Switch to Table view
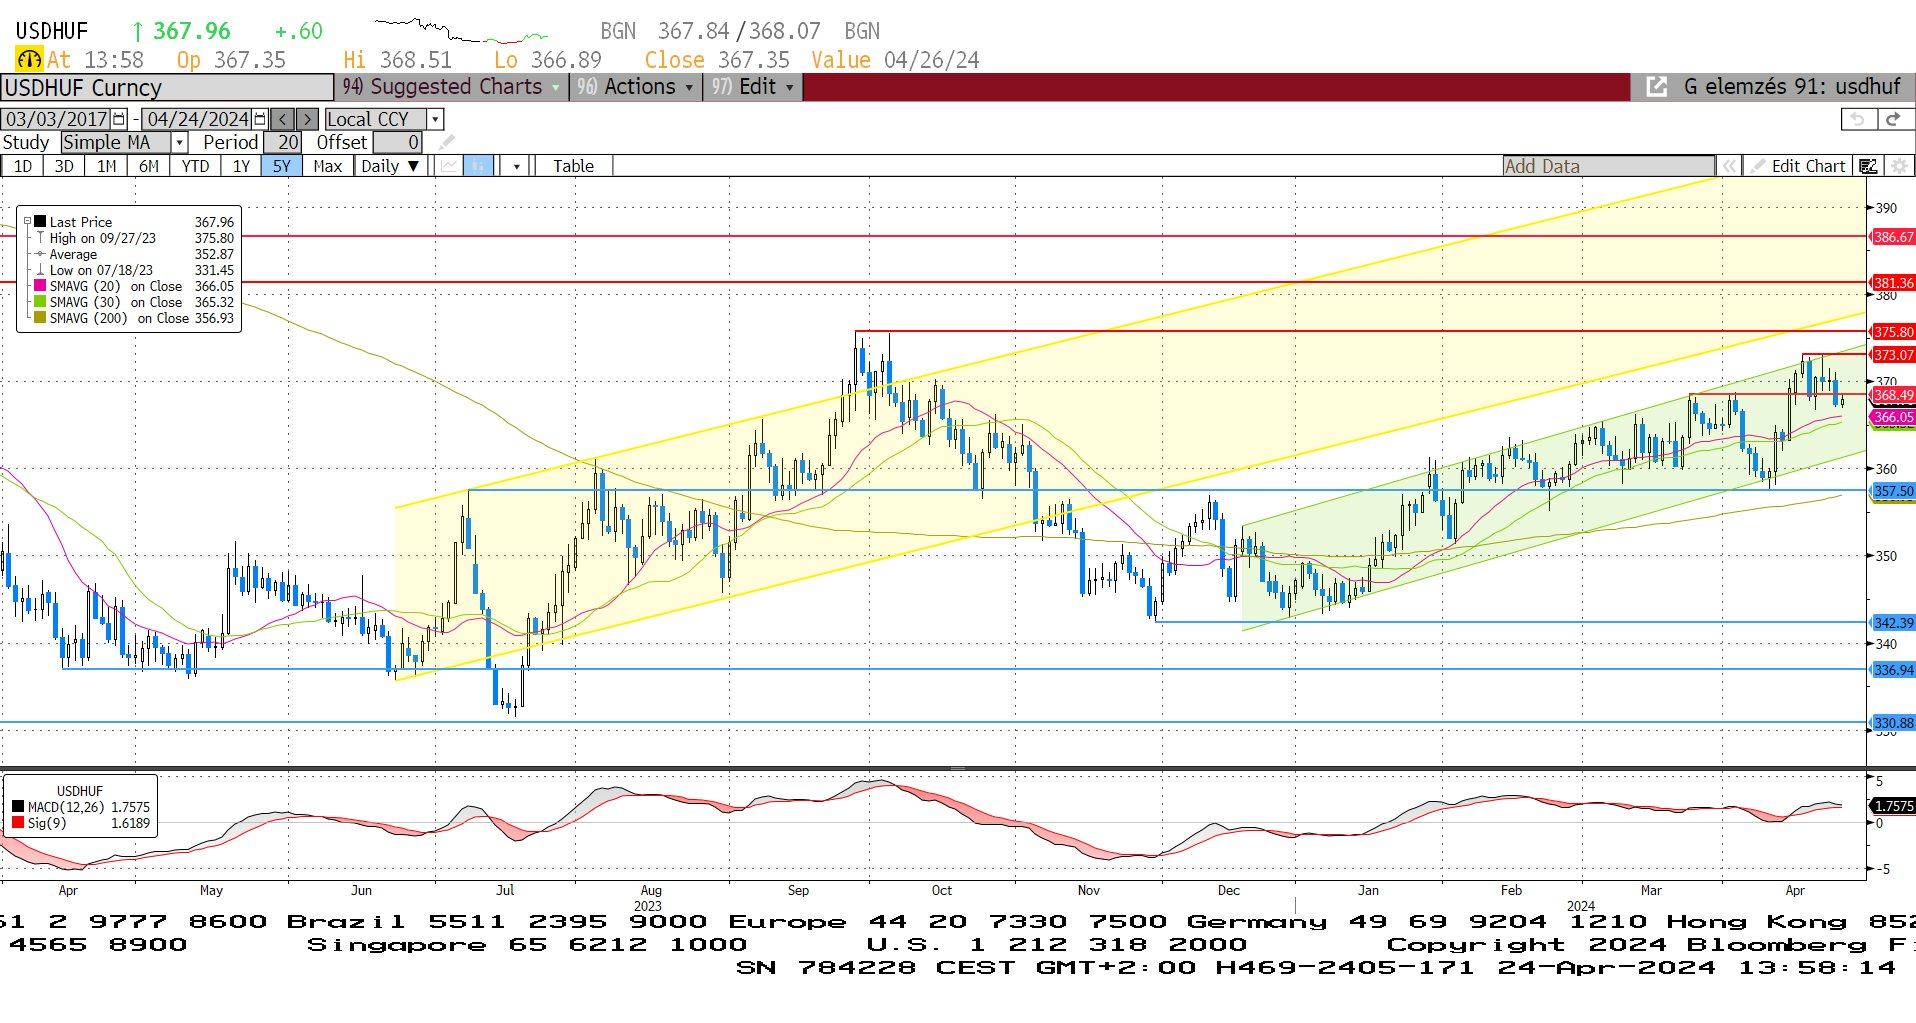Image resolution: width=1916 pixels, height=1023 pixels. (x=573, y=166)
